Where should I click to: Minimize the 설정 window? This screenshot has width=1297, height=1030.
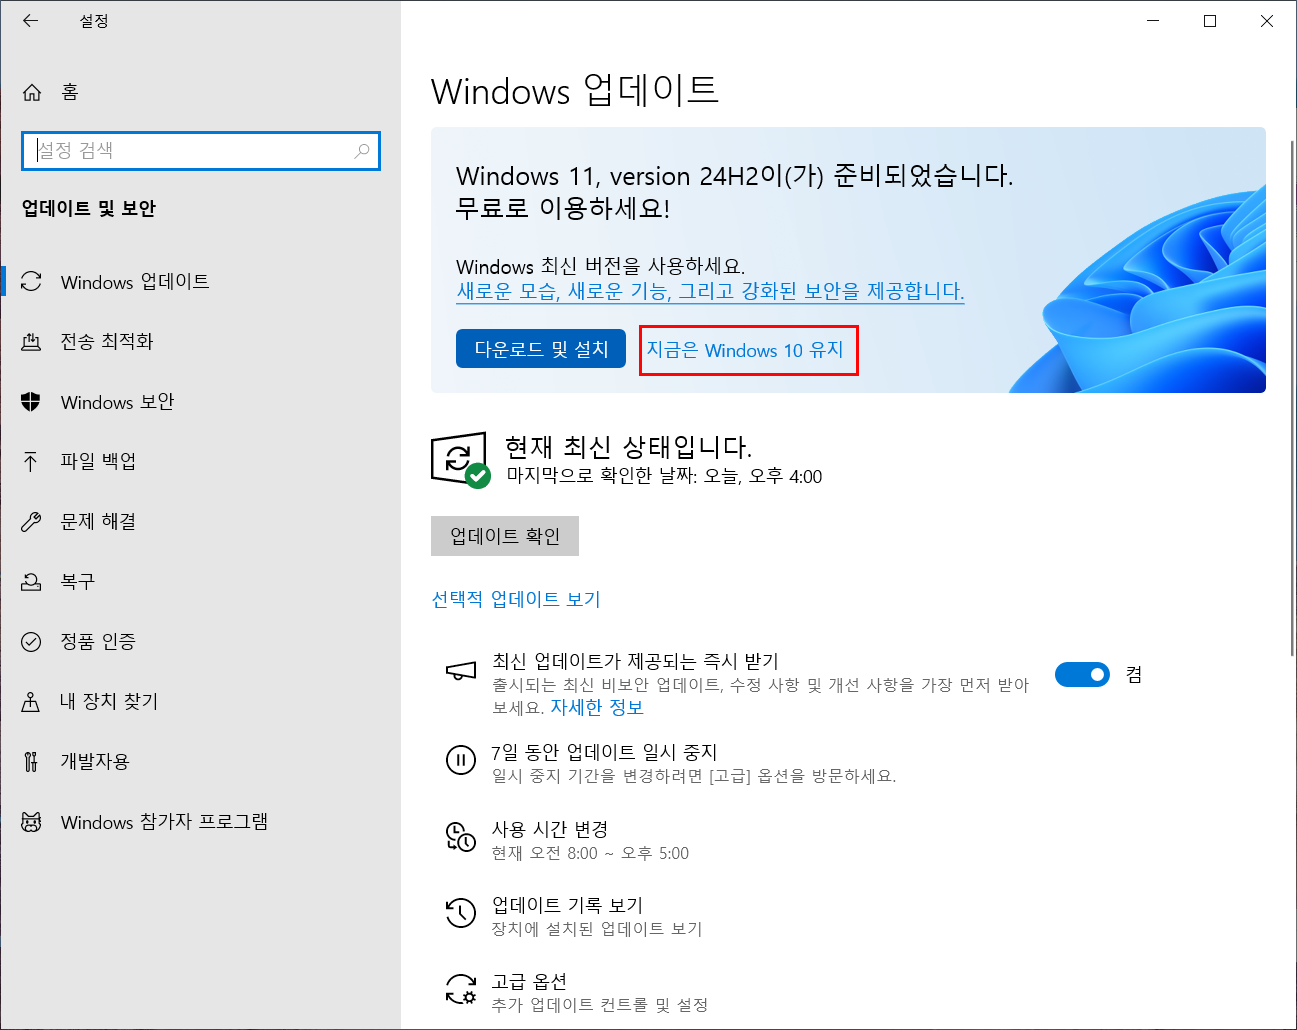(x=1153, y=21)
